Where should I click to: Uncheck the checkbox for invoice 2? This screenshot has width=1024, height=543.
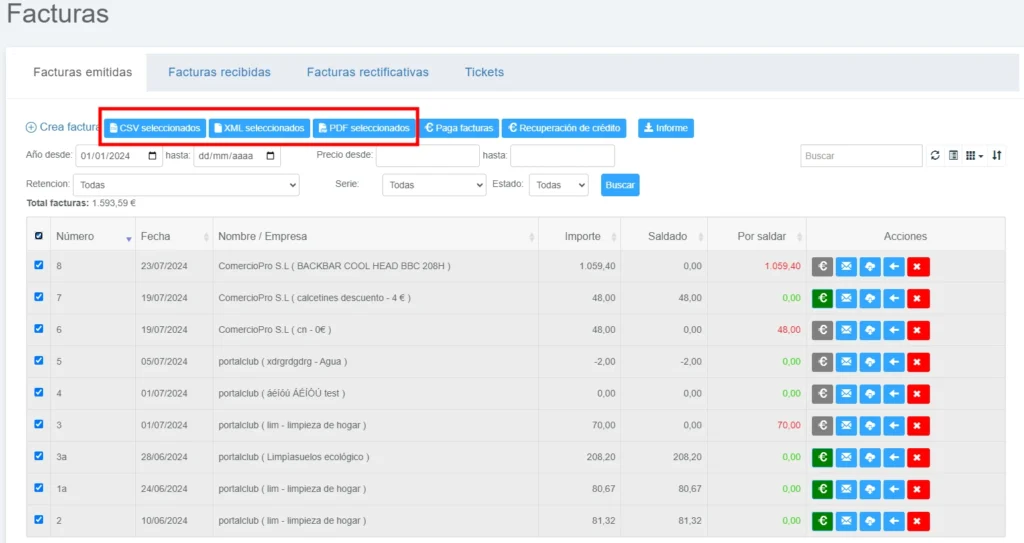point(39,519)
